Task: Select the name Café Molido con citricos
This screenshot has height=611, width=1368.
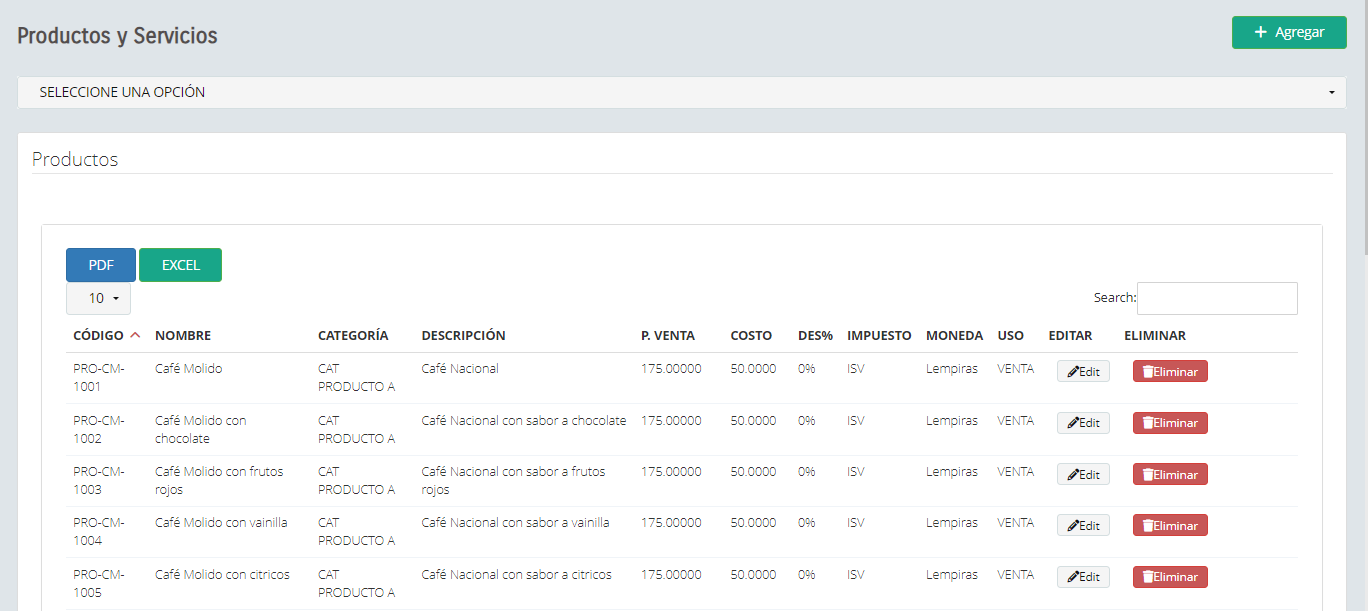Action: coord(222,574)
